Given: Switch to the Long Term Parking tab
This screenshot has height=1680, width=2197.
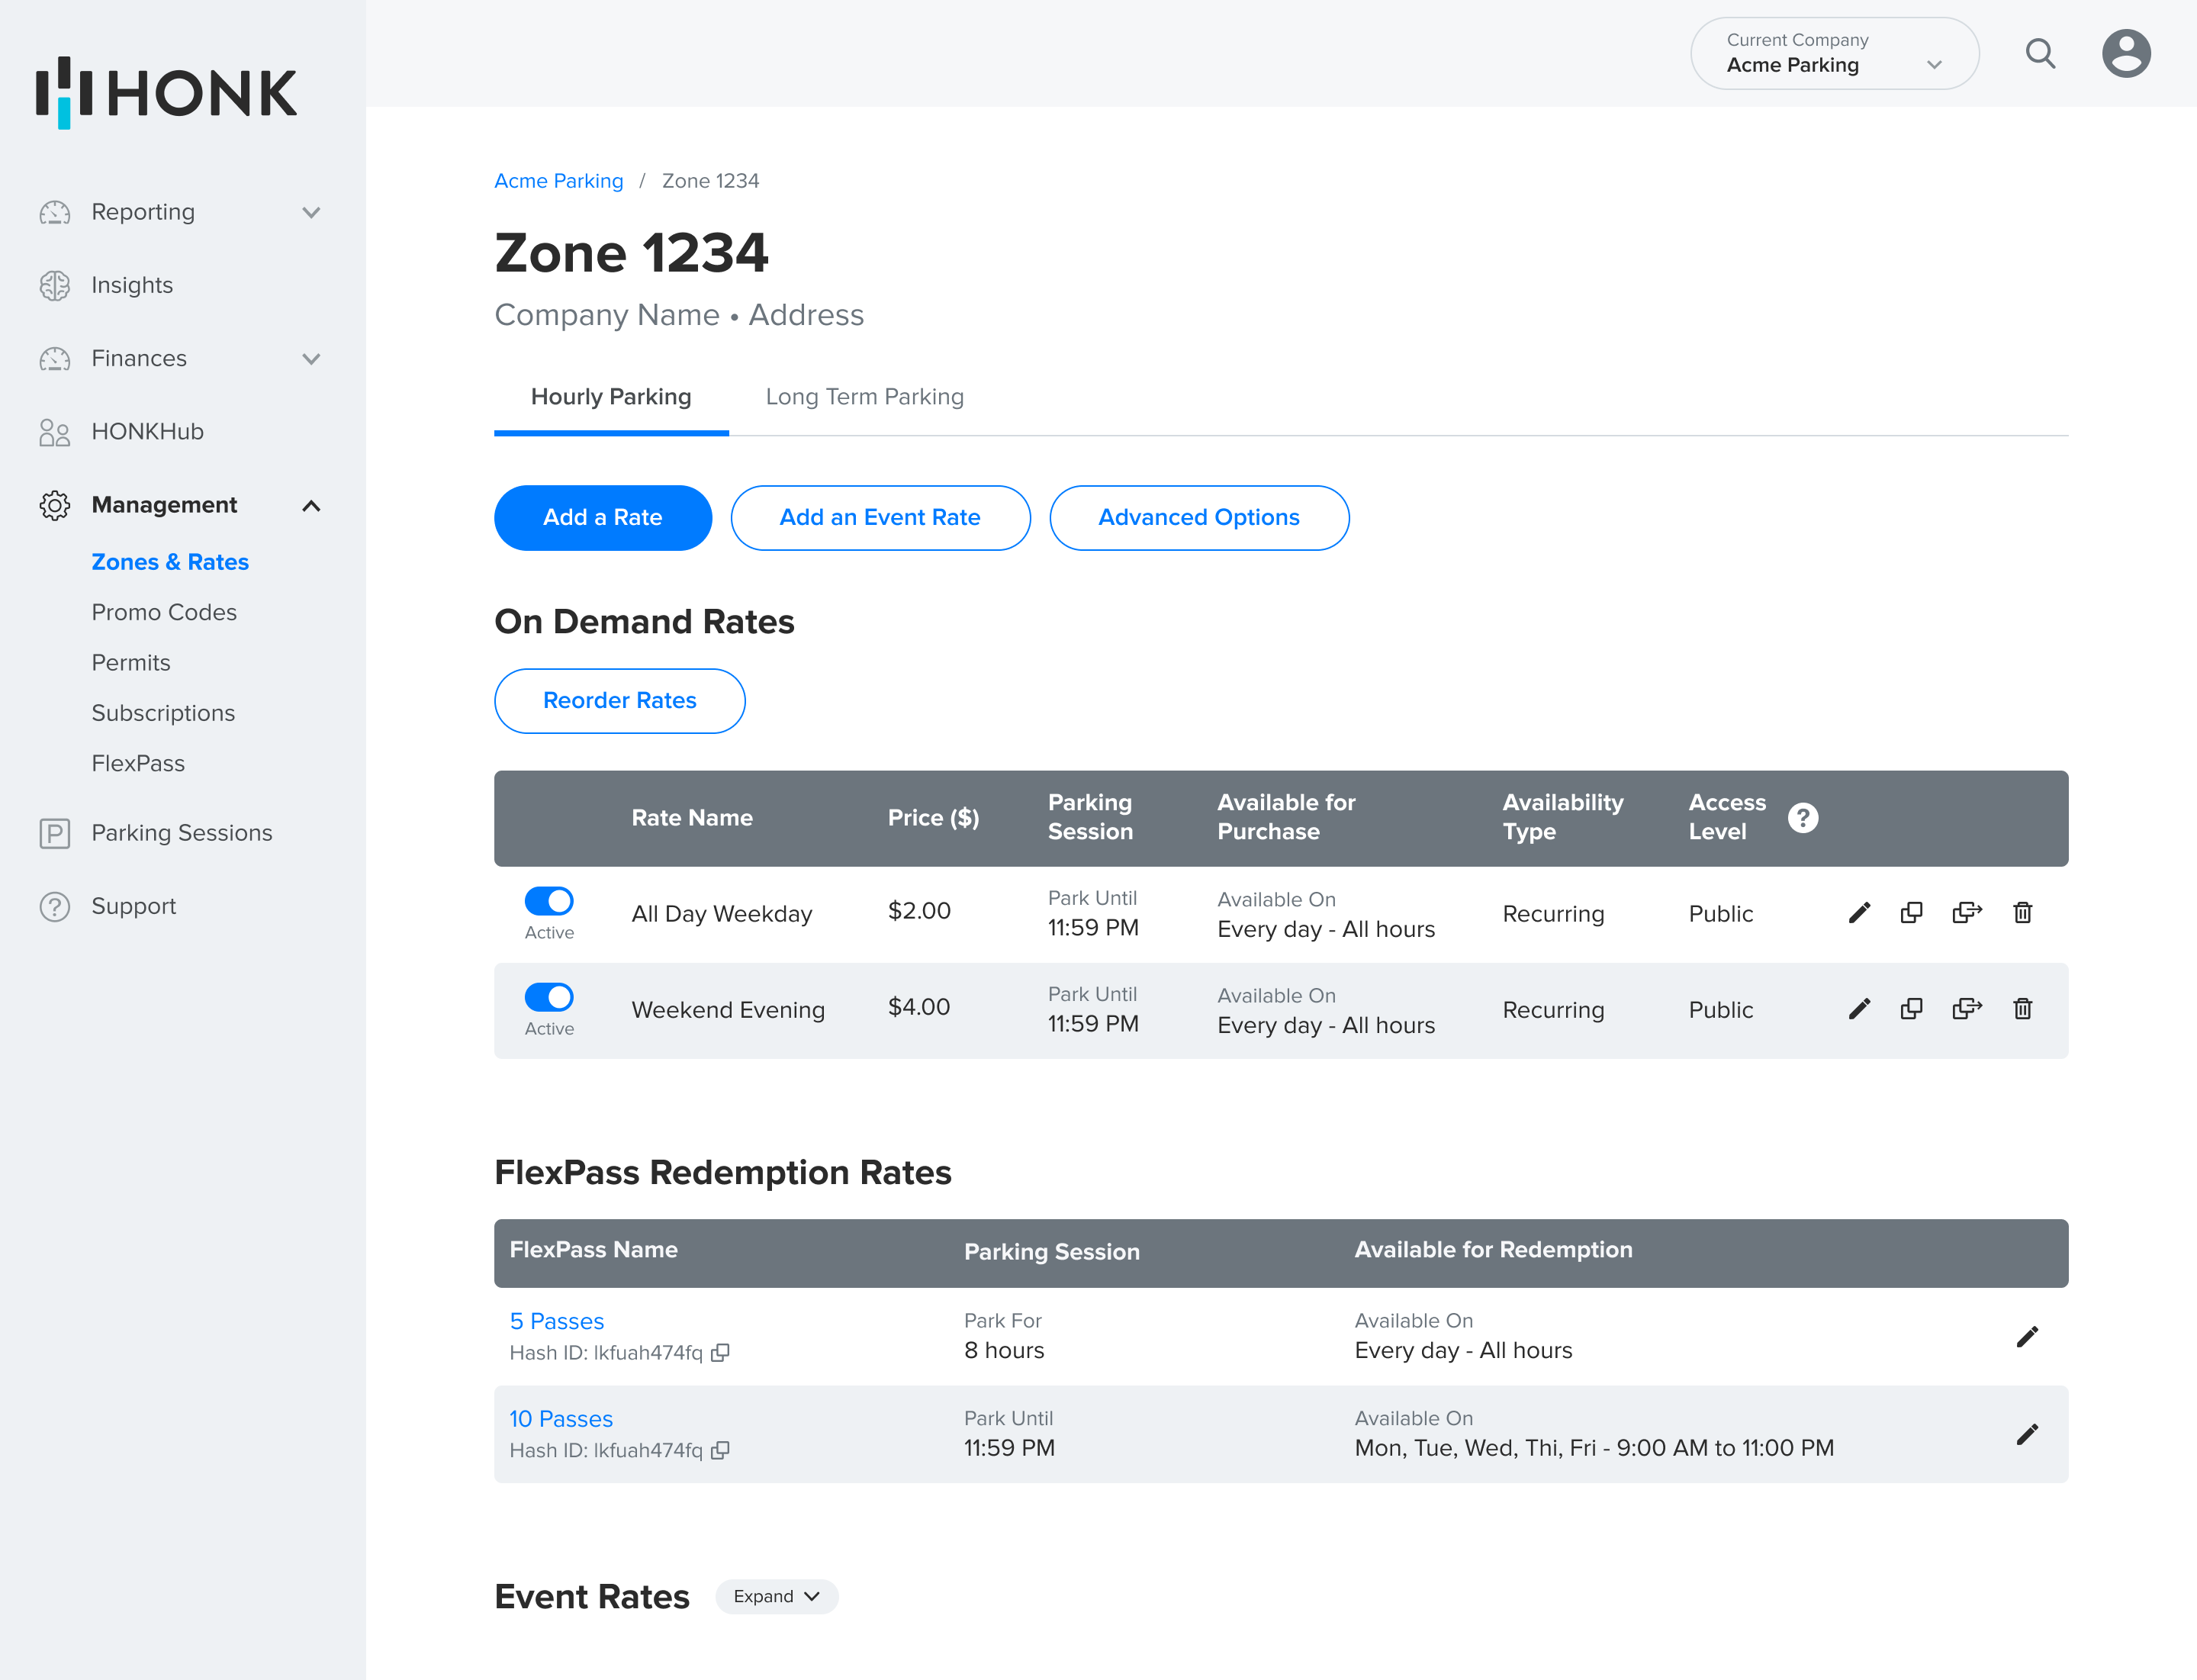Looking at the screenshot, I should [x=864, y=397].
